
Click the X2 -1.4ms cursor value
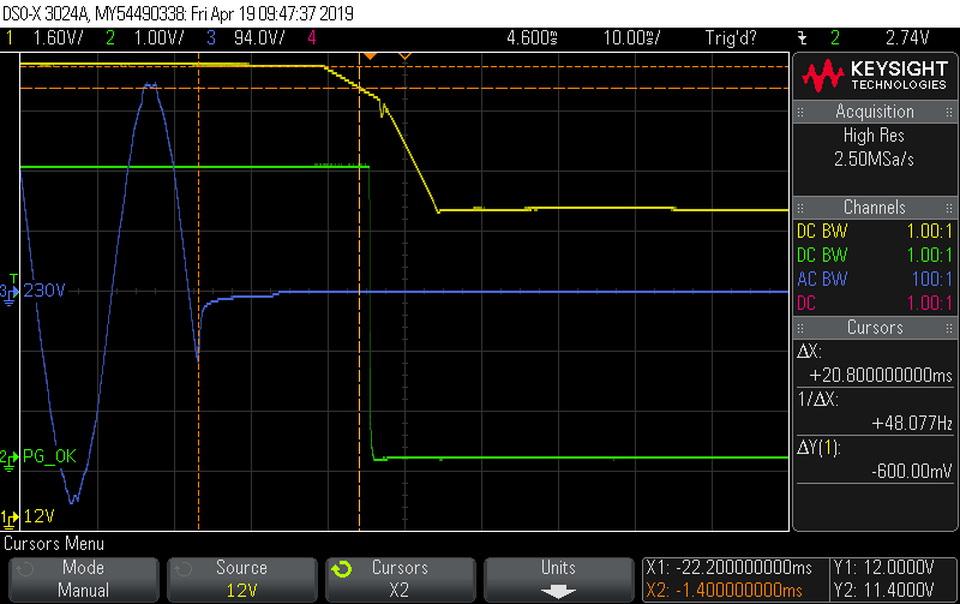(x=724, y=591)
